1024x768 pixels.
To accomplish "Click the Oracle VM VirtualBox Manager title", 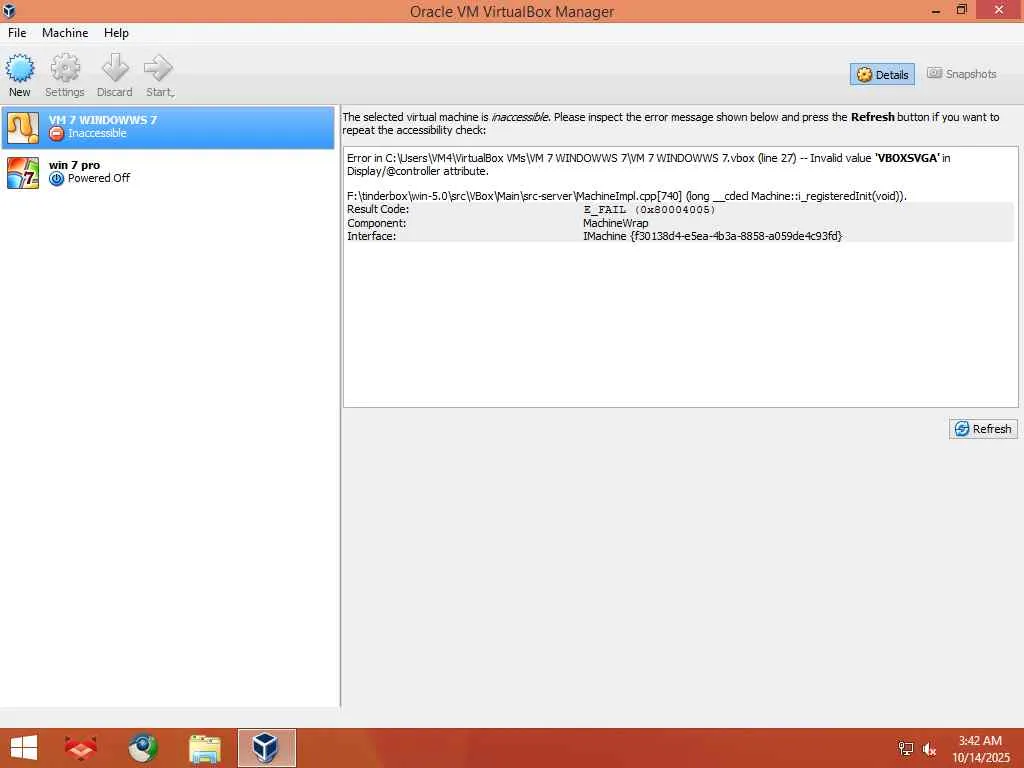I will [x=512, y=12].
